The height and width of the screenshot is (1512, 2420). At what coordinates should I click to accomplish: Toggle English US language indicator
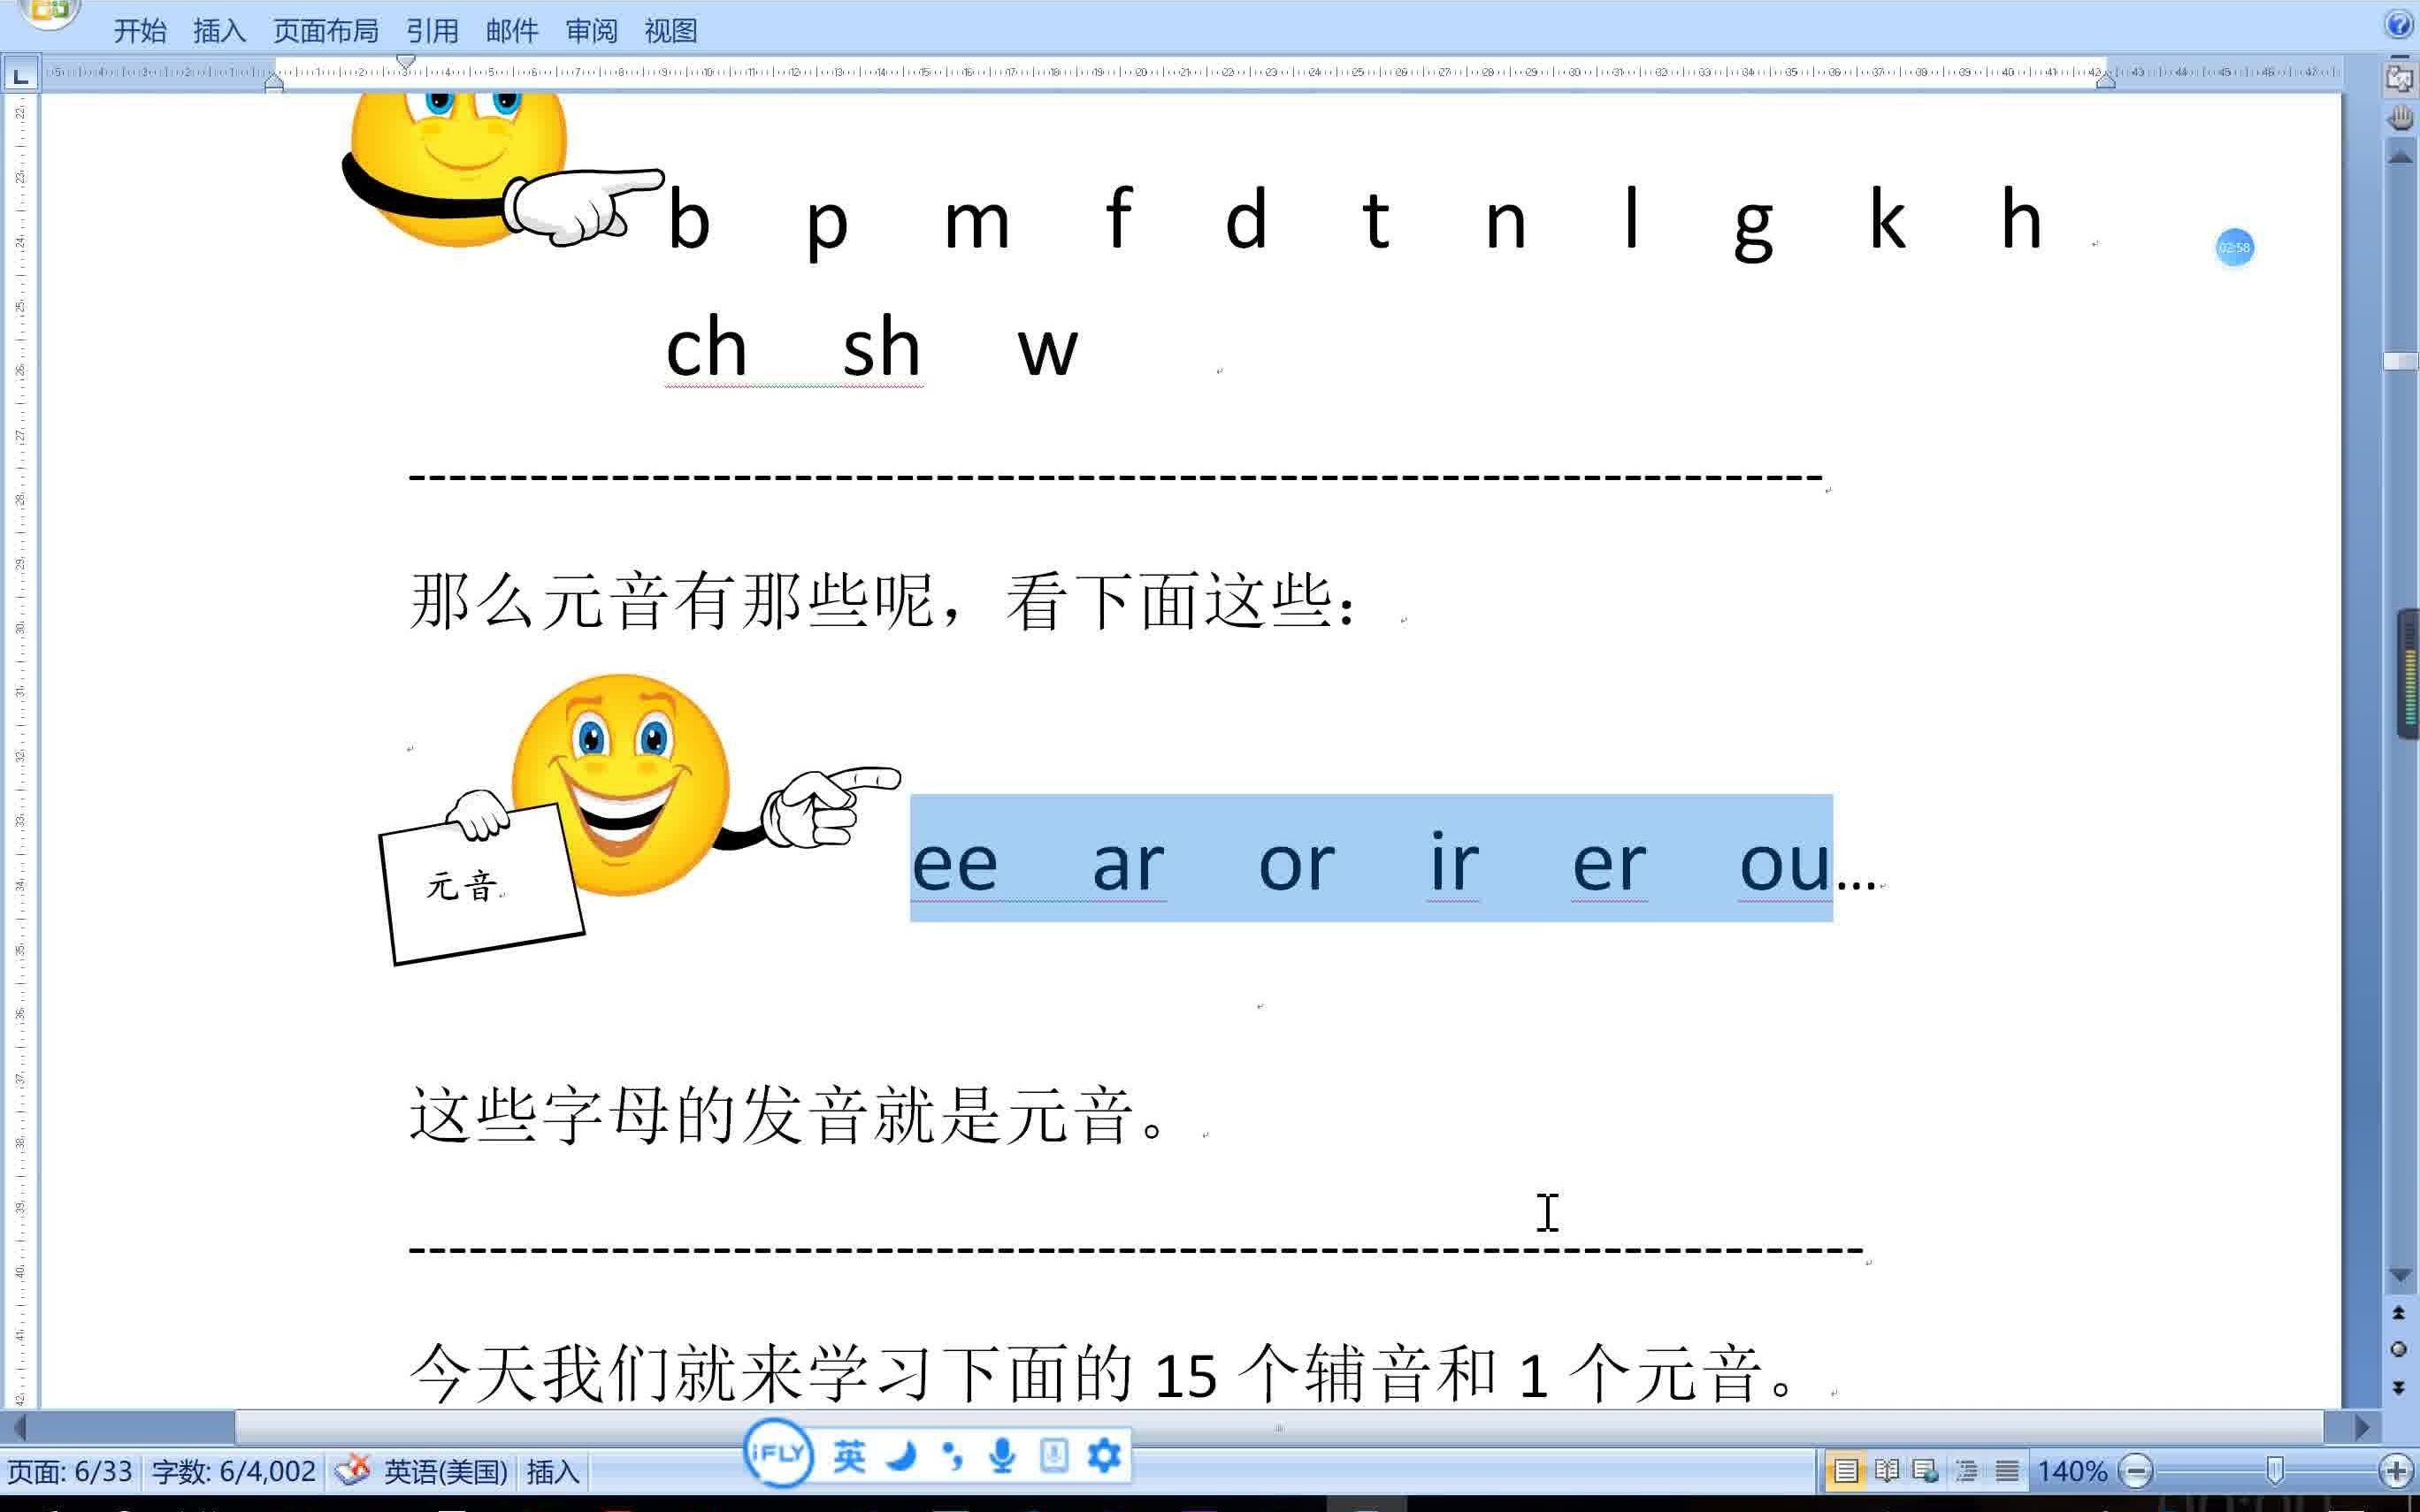442,1472
